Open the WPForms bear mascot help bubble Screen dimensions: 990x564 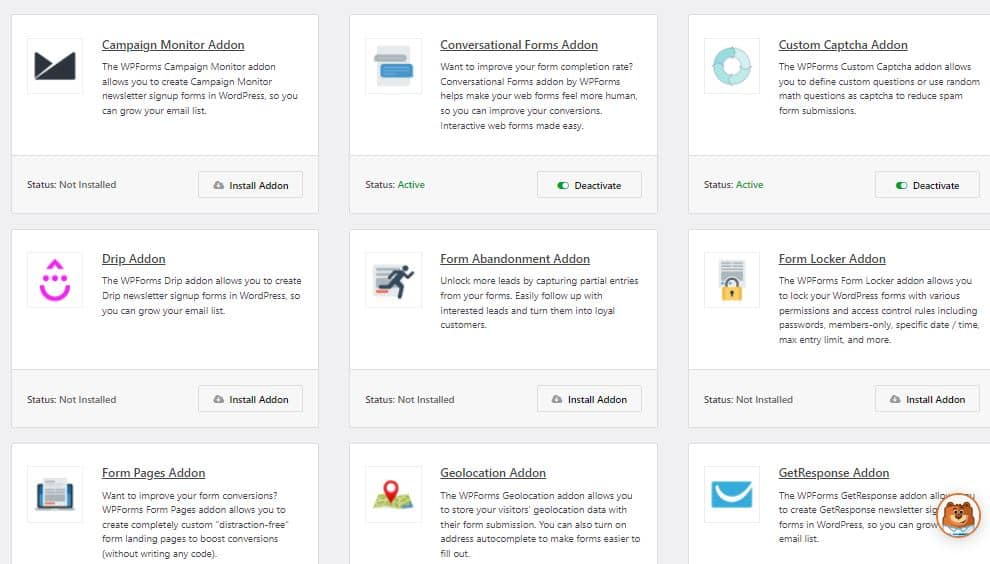pyautogui.click(x=958, y=515)
